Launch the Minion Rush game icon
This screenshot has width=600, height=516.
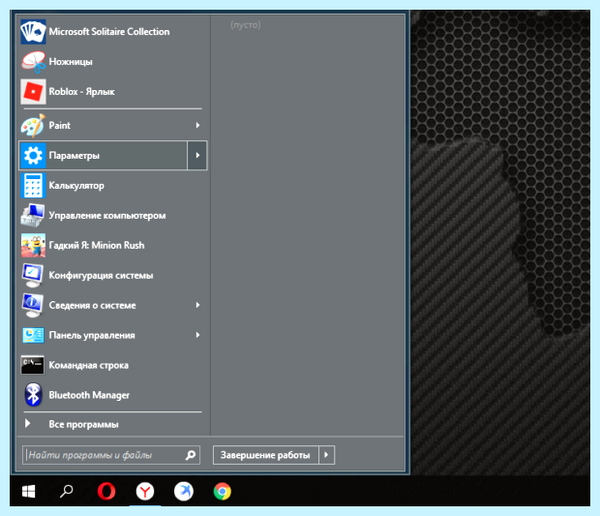tap(33, 245)
